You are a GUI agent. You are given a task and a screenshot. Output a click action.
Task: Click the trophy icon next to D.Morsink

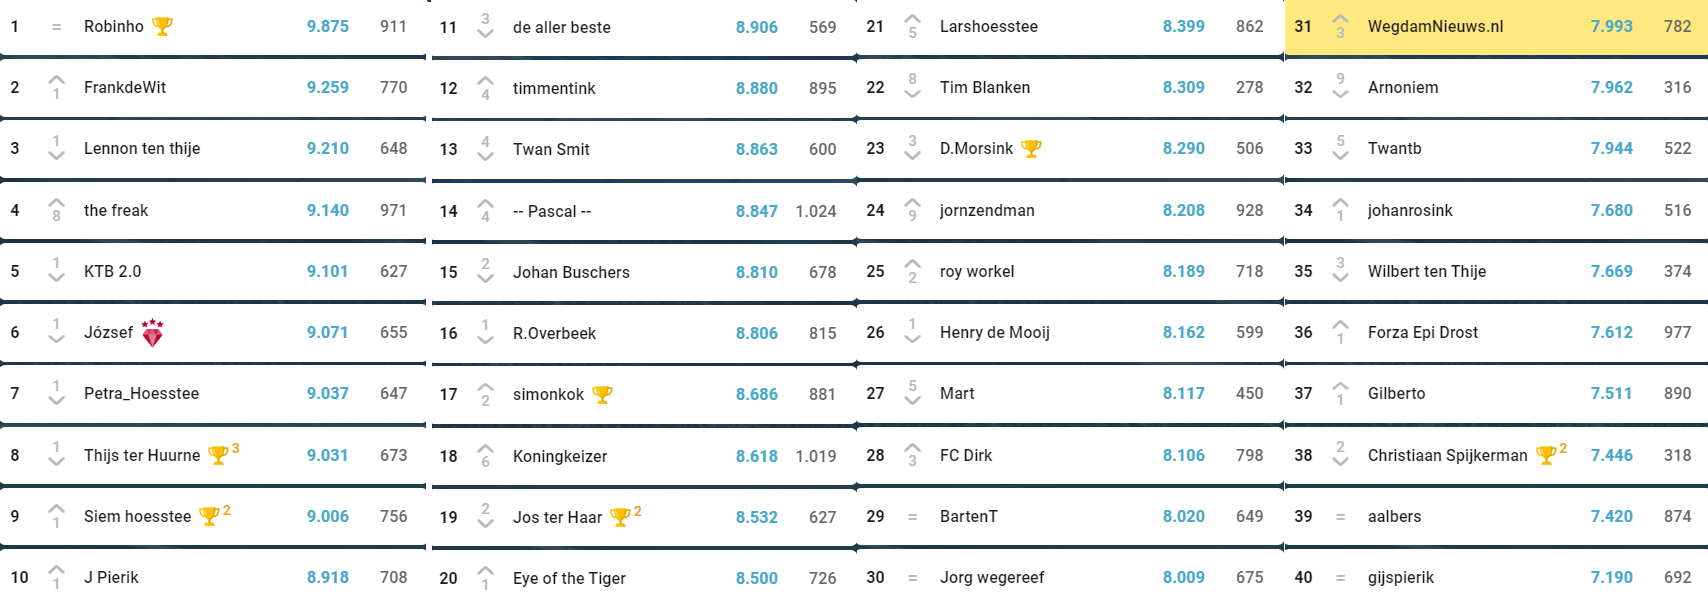tap(1031, 148)
